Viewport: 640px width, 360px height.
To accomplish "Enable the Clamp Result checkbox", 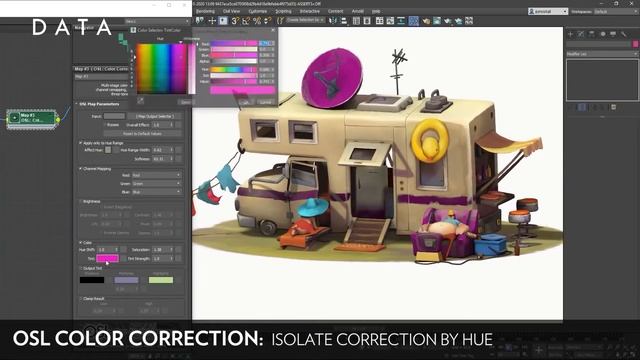I will point(80,298).
